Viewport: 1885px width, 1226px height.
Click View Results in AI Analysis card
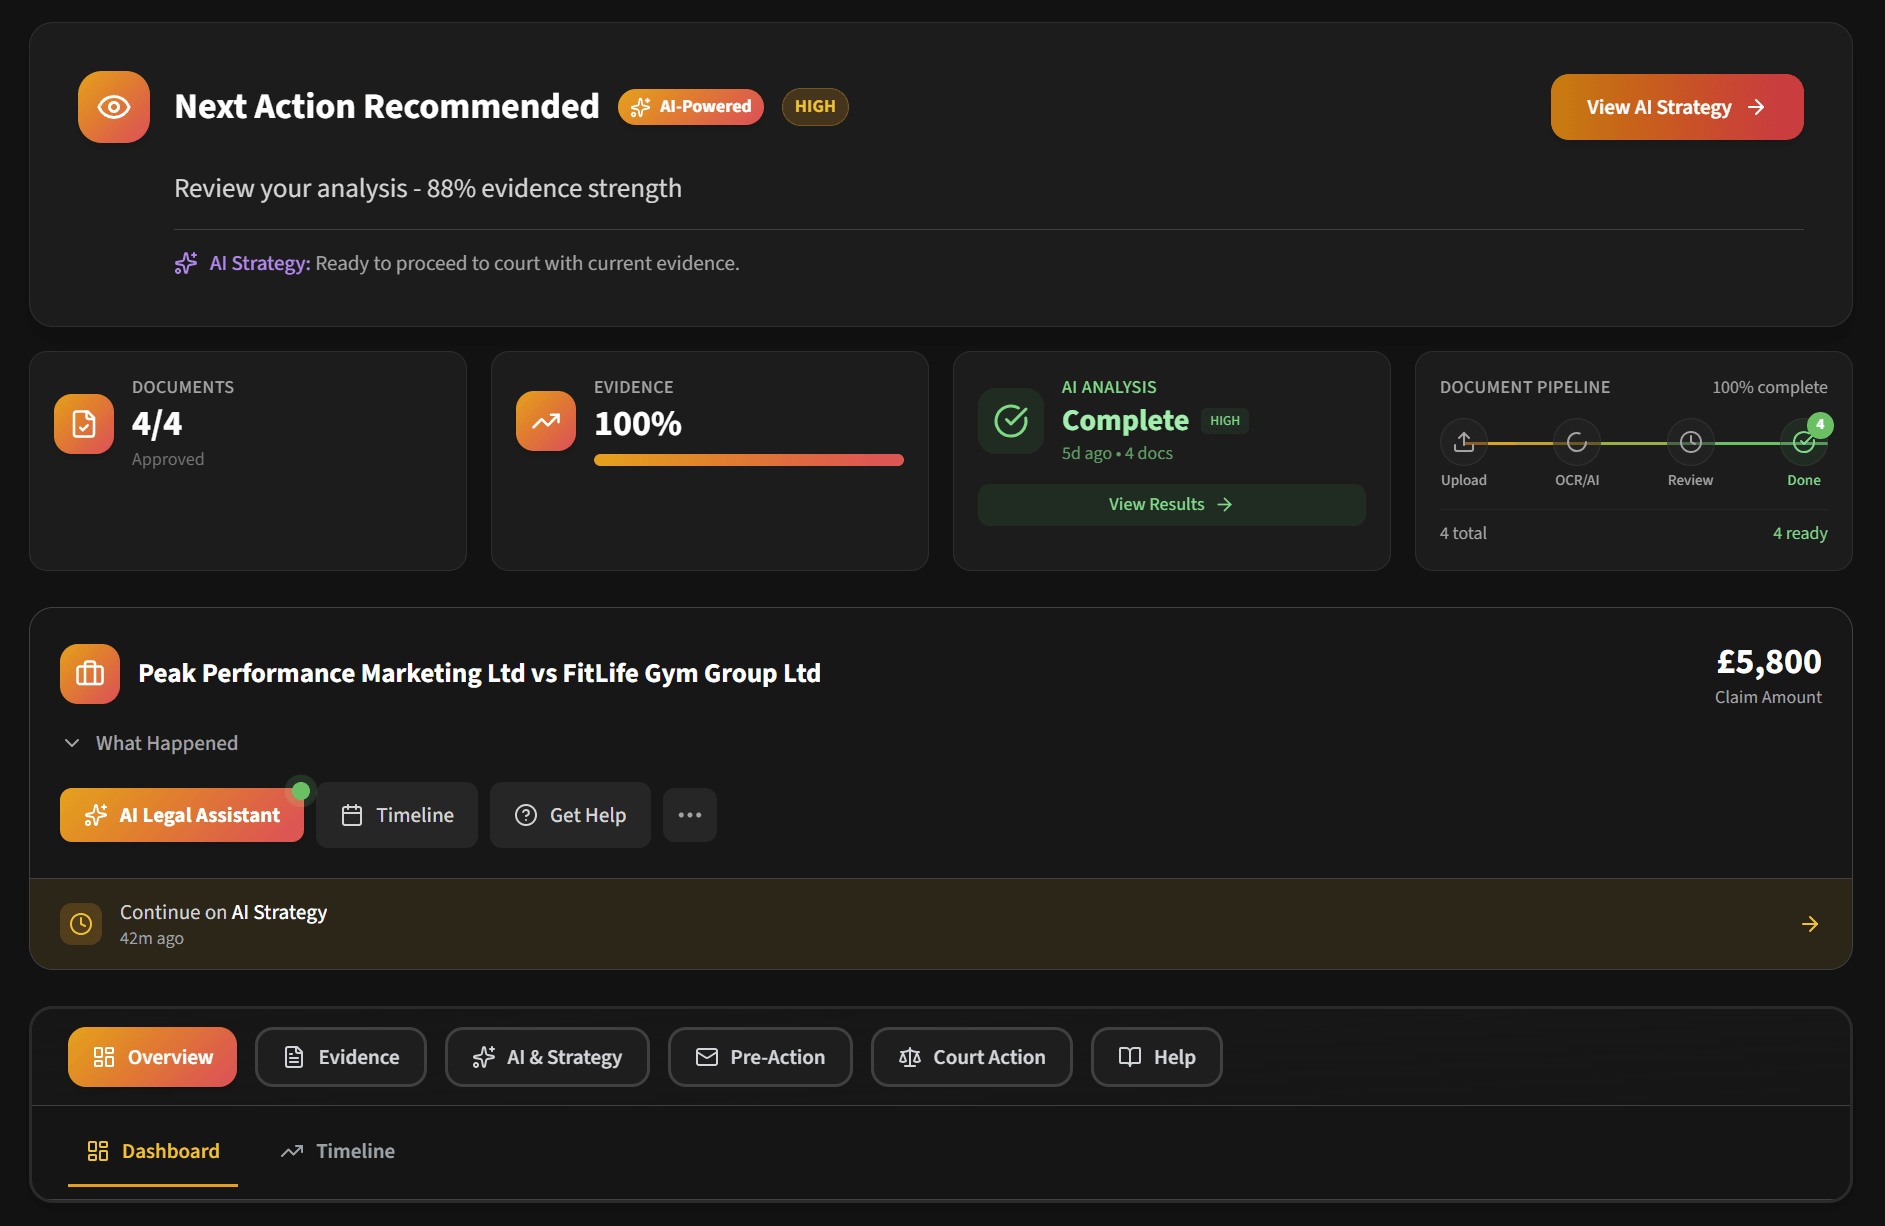point(1170,504)
